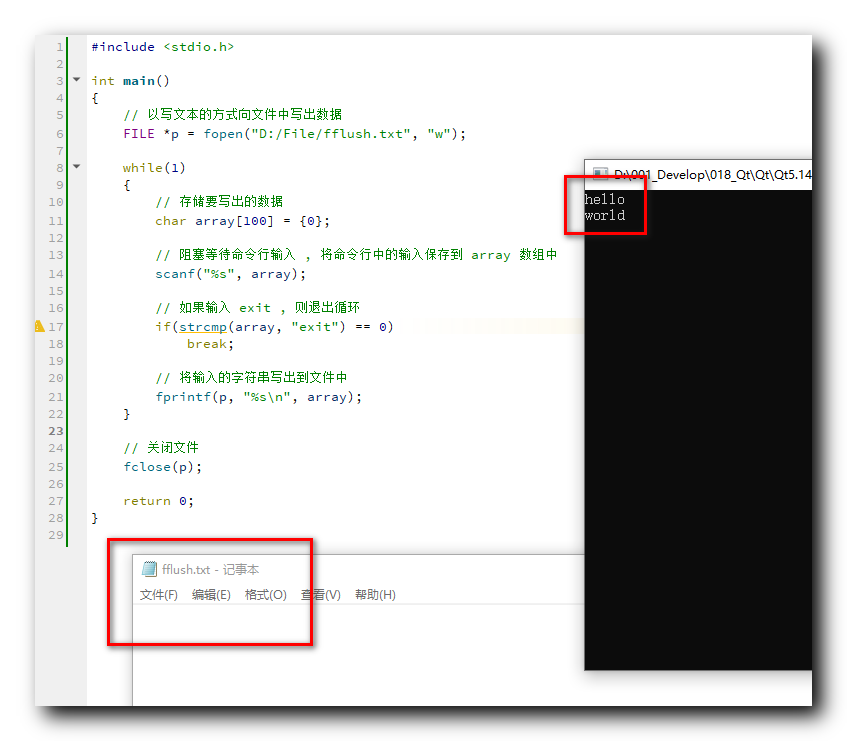Click the #include <stdio.h> line
Image resolution: width=847 pixels, height=741 pixels.
pyautogui.click(x=163, y=47)
